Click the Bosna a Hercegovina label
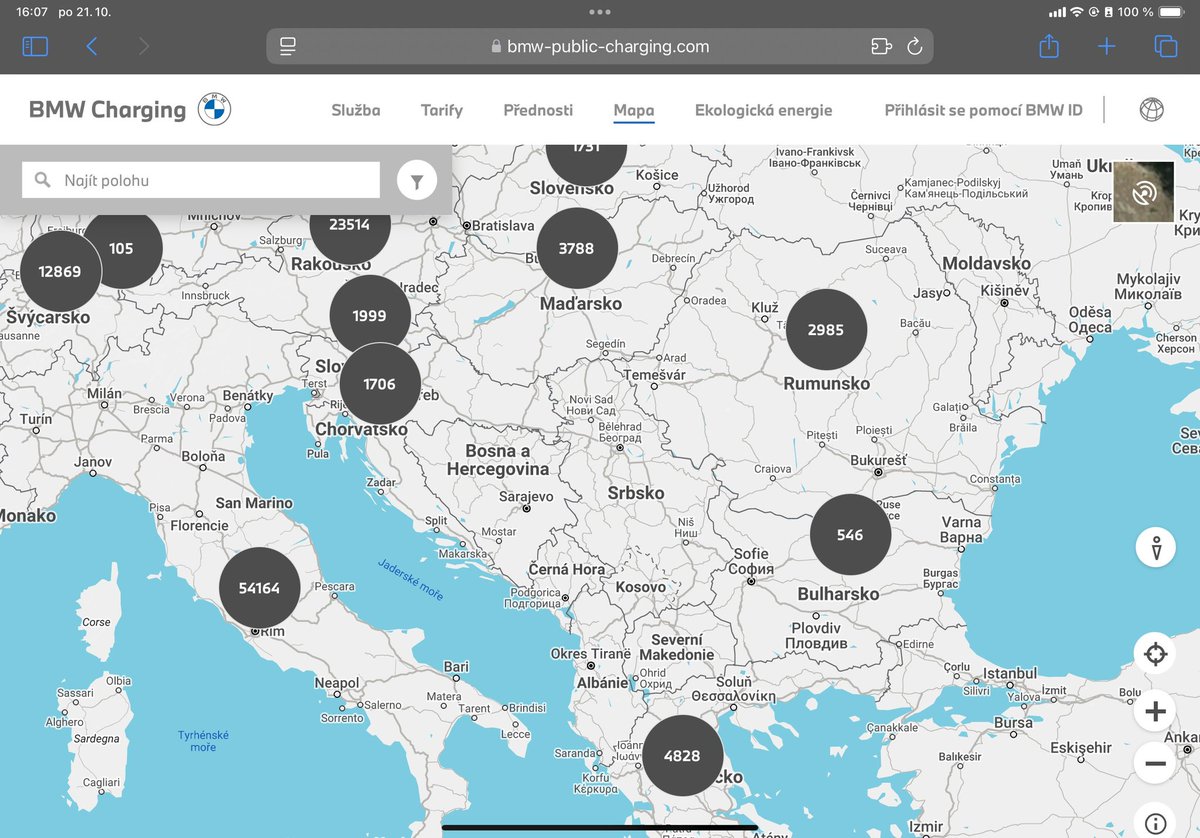1200x838 pixels. 498,460
